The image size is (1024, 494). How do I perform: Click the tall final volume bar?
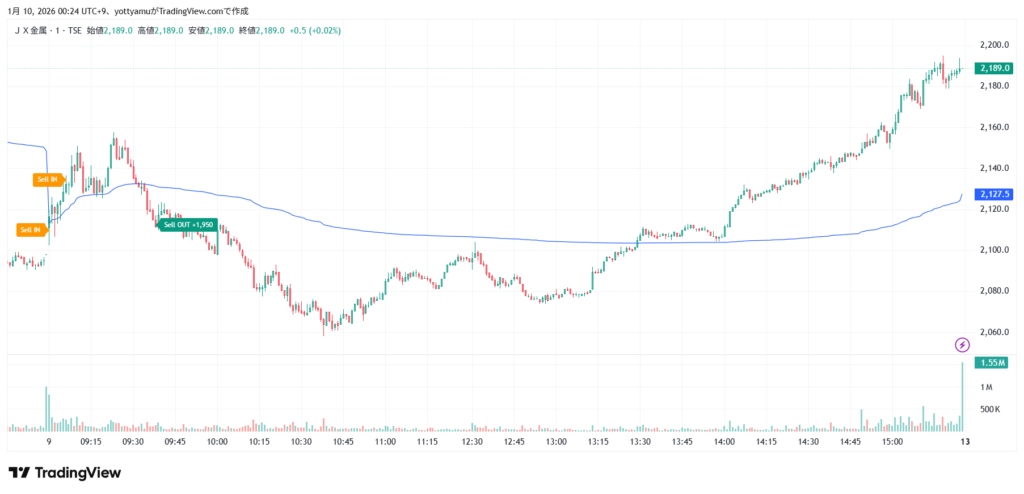click(x=962, y=397)
